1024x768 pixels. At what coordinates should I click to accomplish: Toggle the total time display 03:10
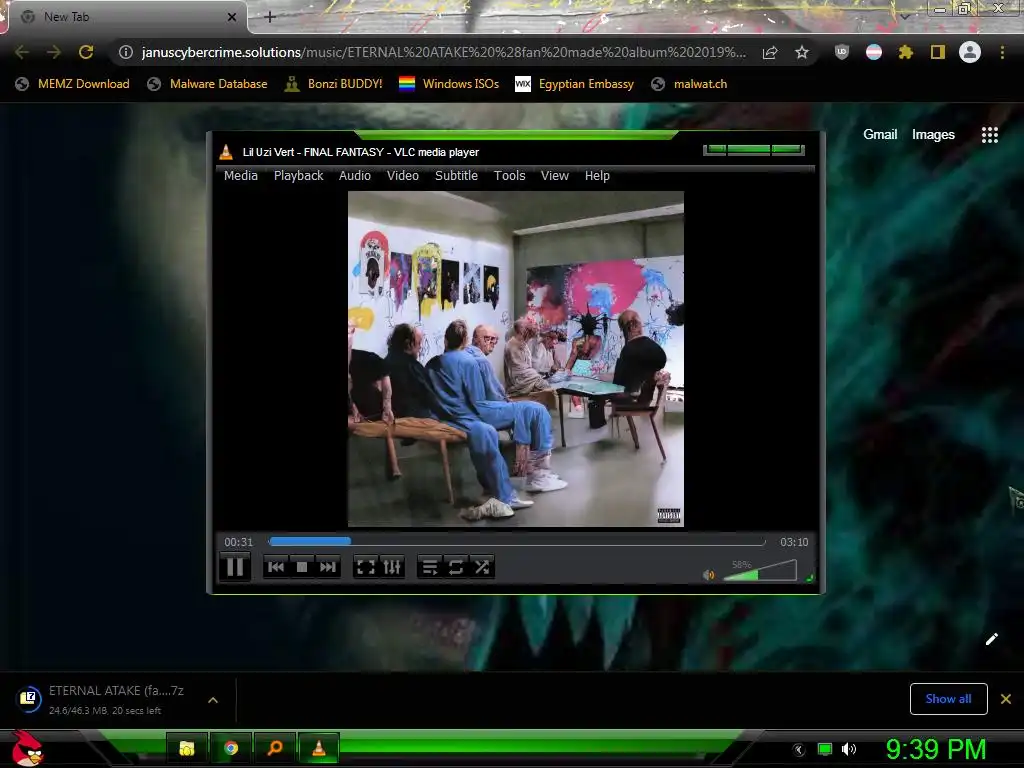794,542
